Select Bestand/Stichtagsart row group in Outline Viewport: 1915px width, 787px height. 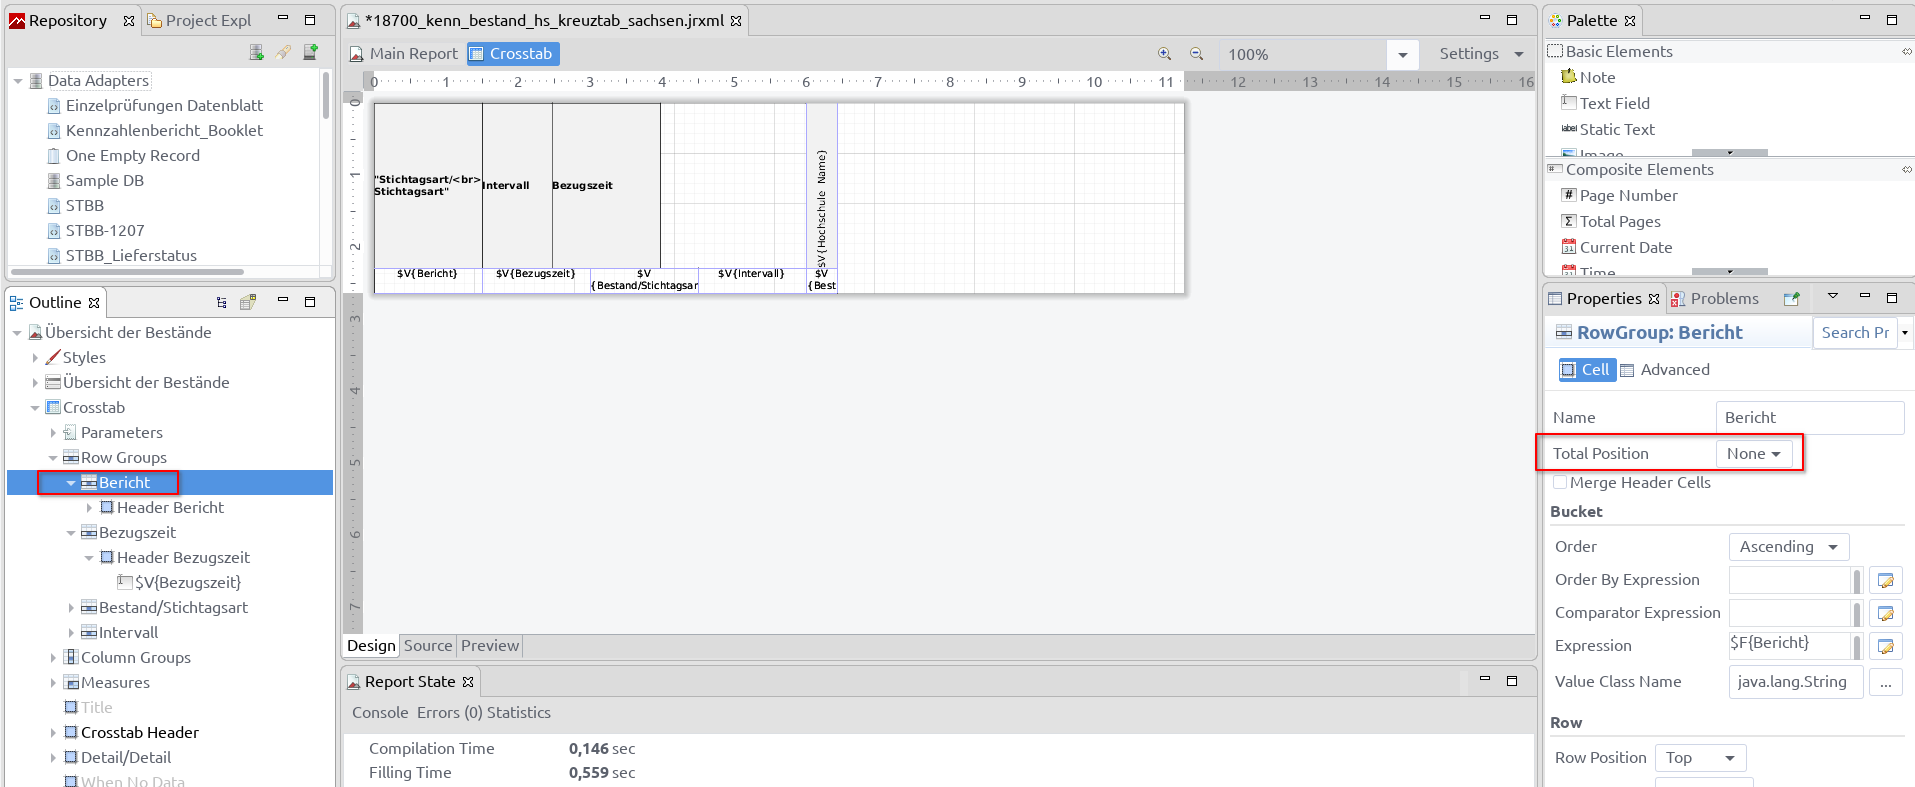pyautogui.click(x=164, y=608)
